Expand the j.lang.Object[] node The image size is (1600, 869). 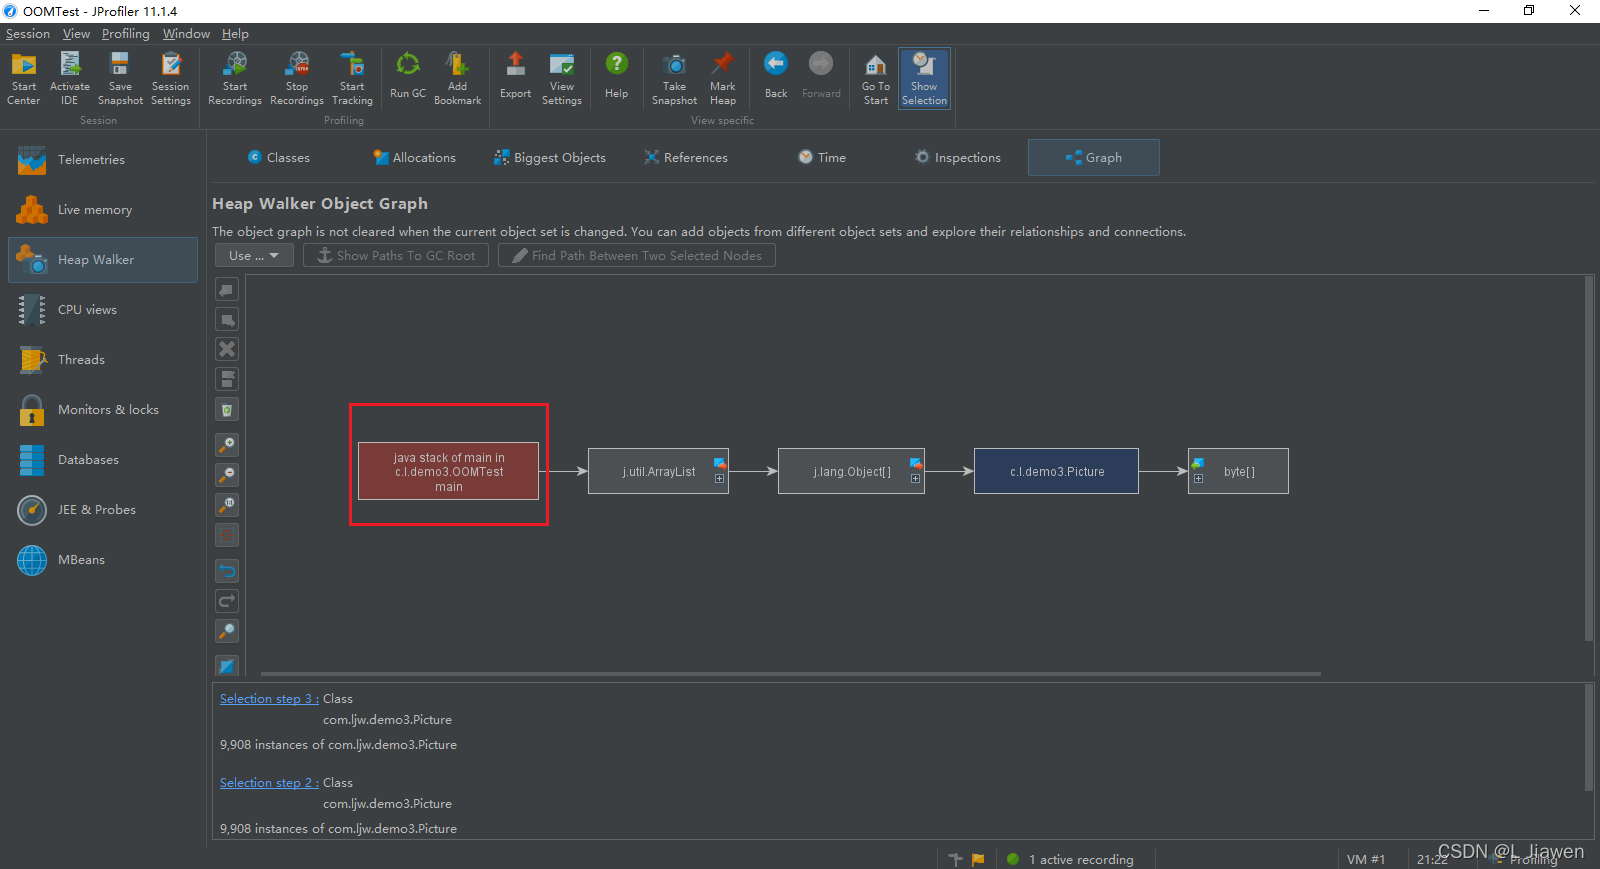click(915, 479)
